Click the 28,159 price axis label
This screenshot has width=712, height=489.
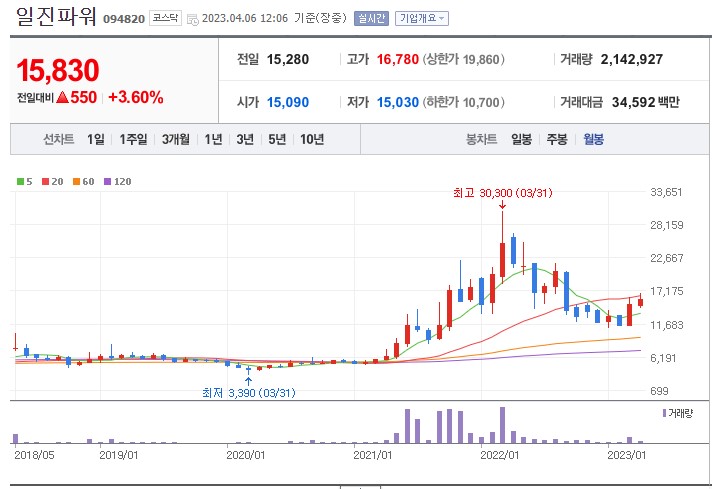(667, 225)
